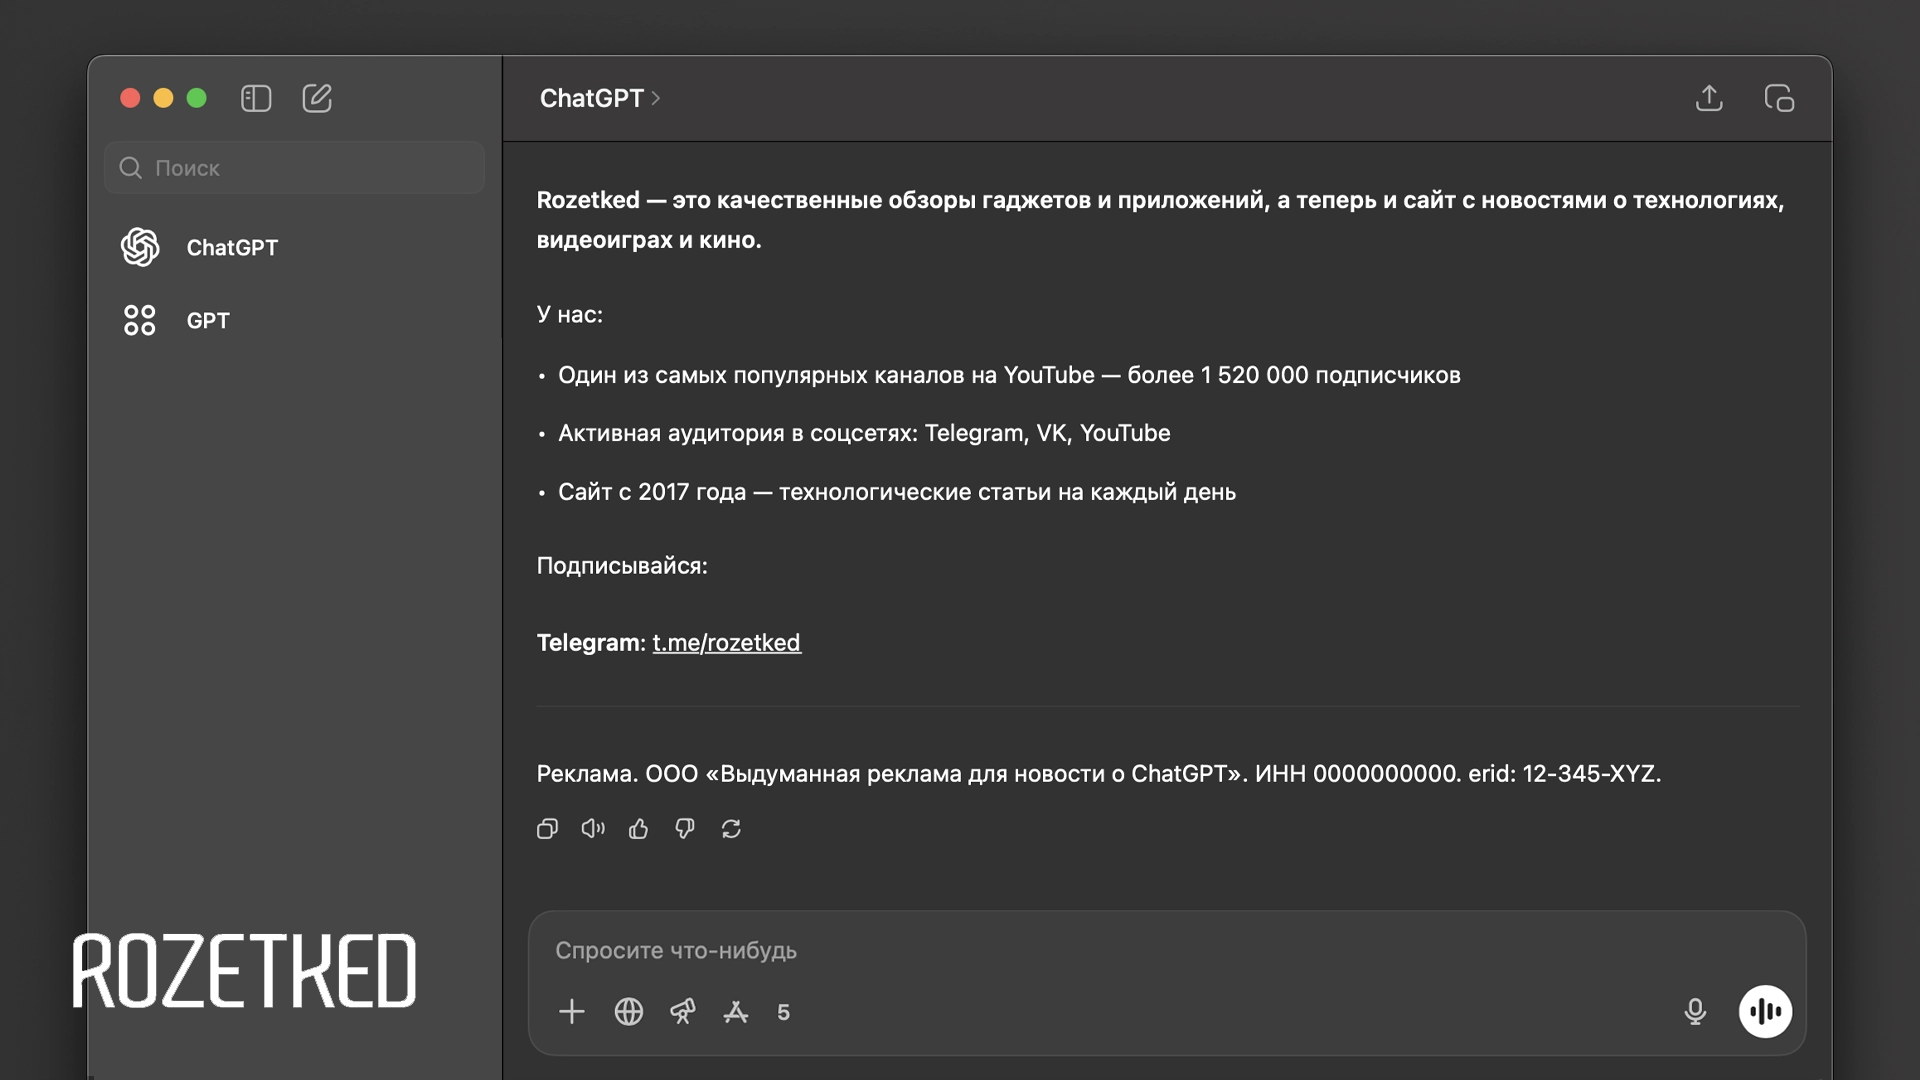This screenshot has height=1080, width=1920.
Task: Open the ChatGPT title dropdown chevron
Action: pyautogui.click(x=657, y=99)
